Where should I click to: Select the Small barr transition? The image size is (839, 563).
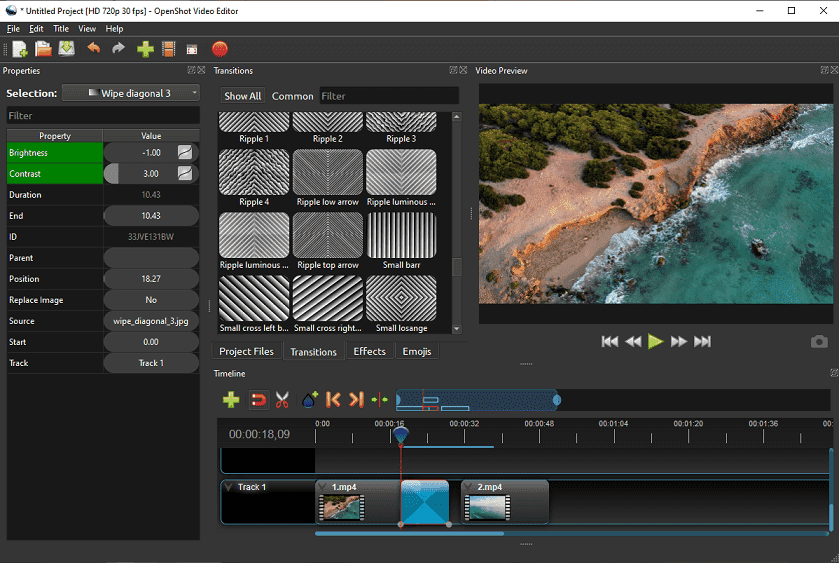tap(401, 241)
